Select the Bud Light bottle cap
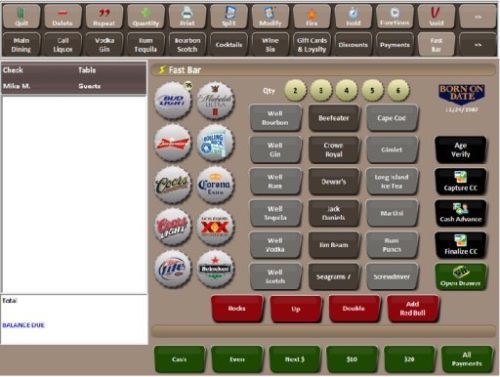 (x=173, y=100)
